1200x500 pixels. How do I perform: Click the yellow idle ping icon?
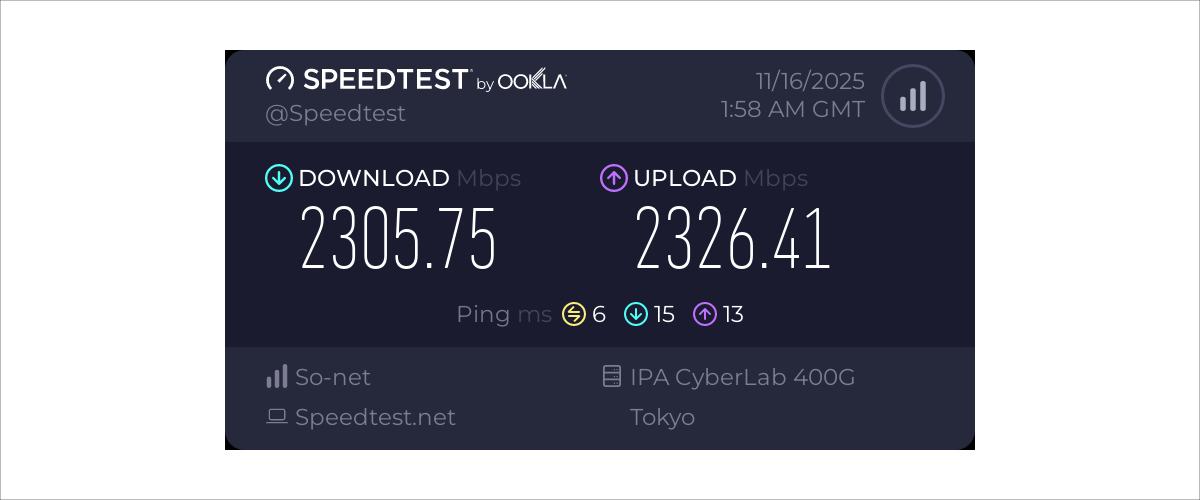click(573, 314)
